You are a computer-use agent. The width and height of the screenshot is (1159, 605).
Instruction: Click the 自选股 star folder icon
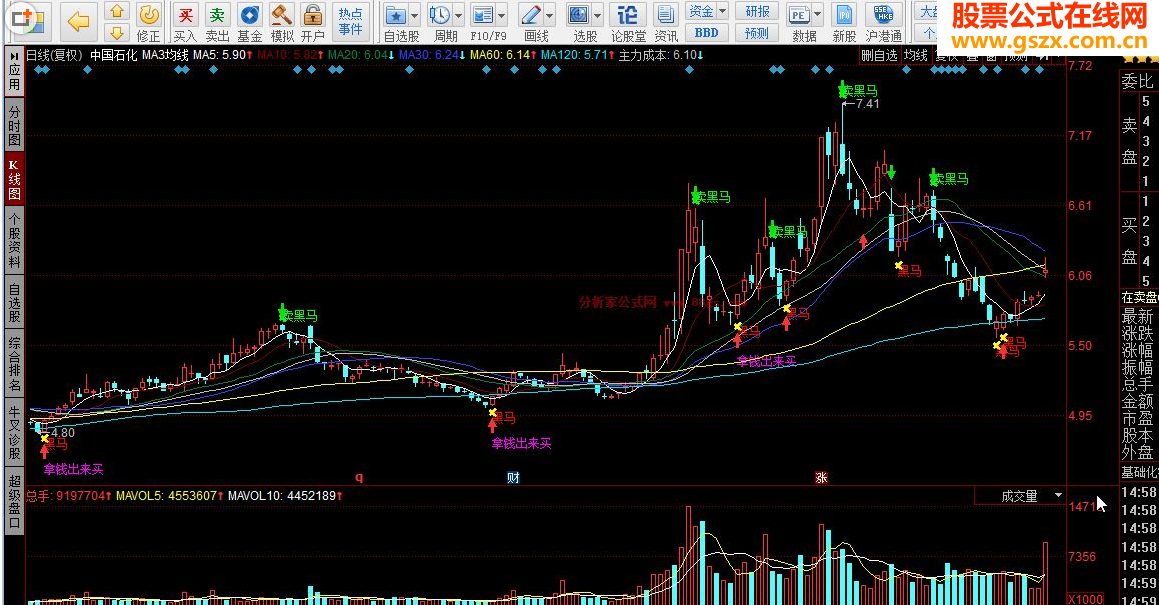[396, 15]
